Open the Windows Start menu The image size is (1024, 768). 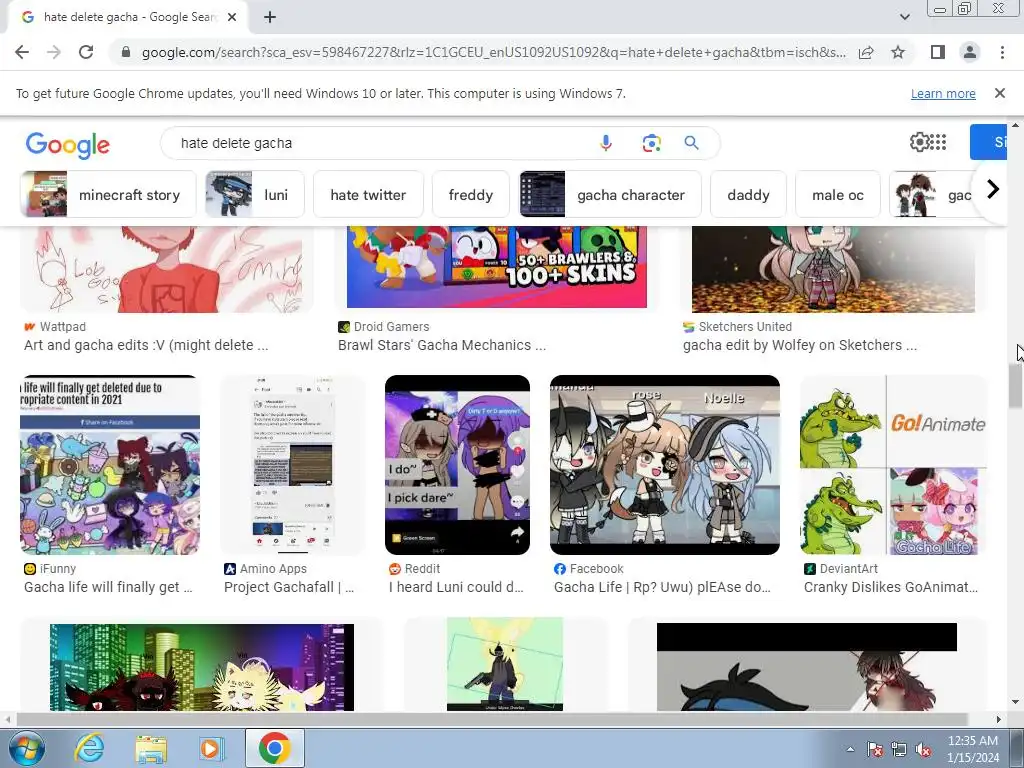pos(27,748)
